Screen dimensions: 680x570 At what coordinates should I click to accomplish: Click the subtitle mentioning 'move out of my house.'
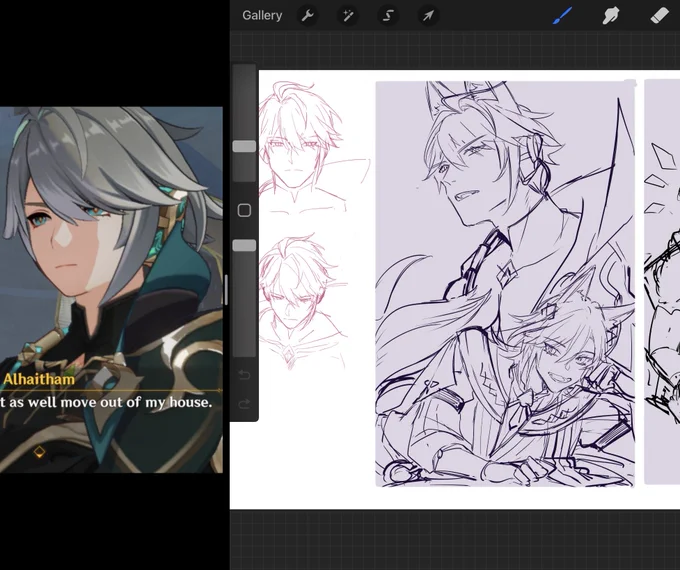tap(106, 403)
